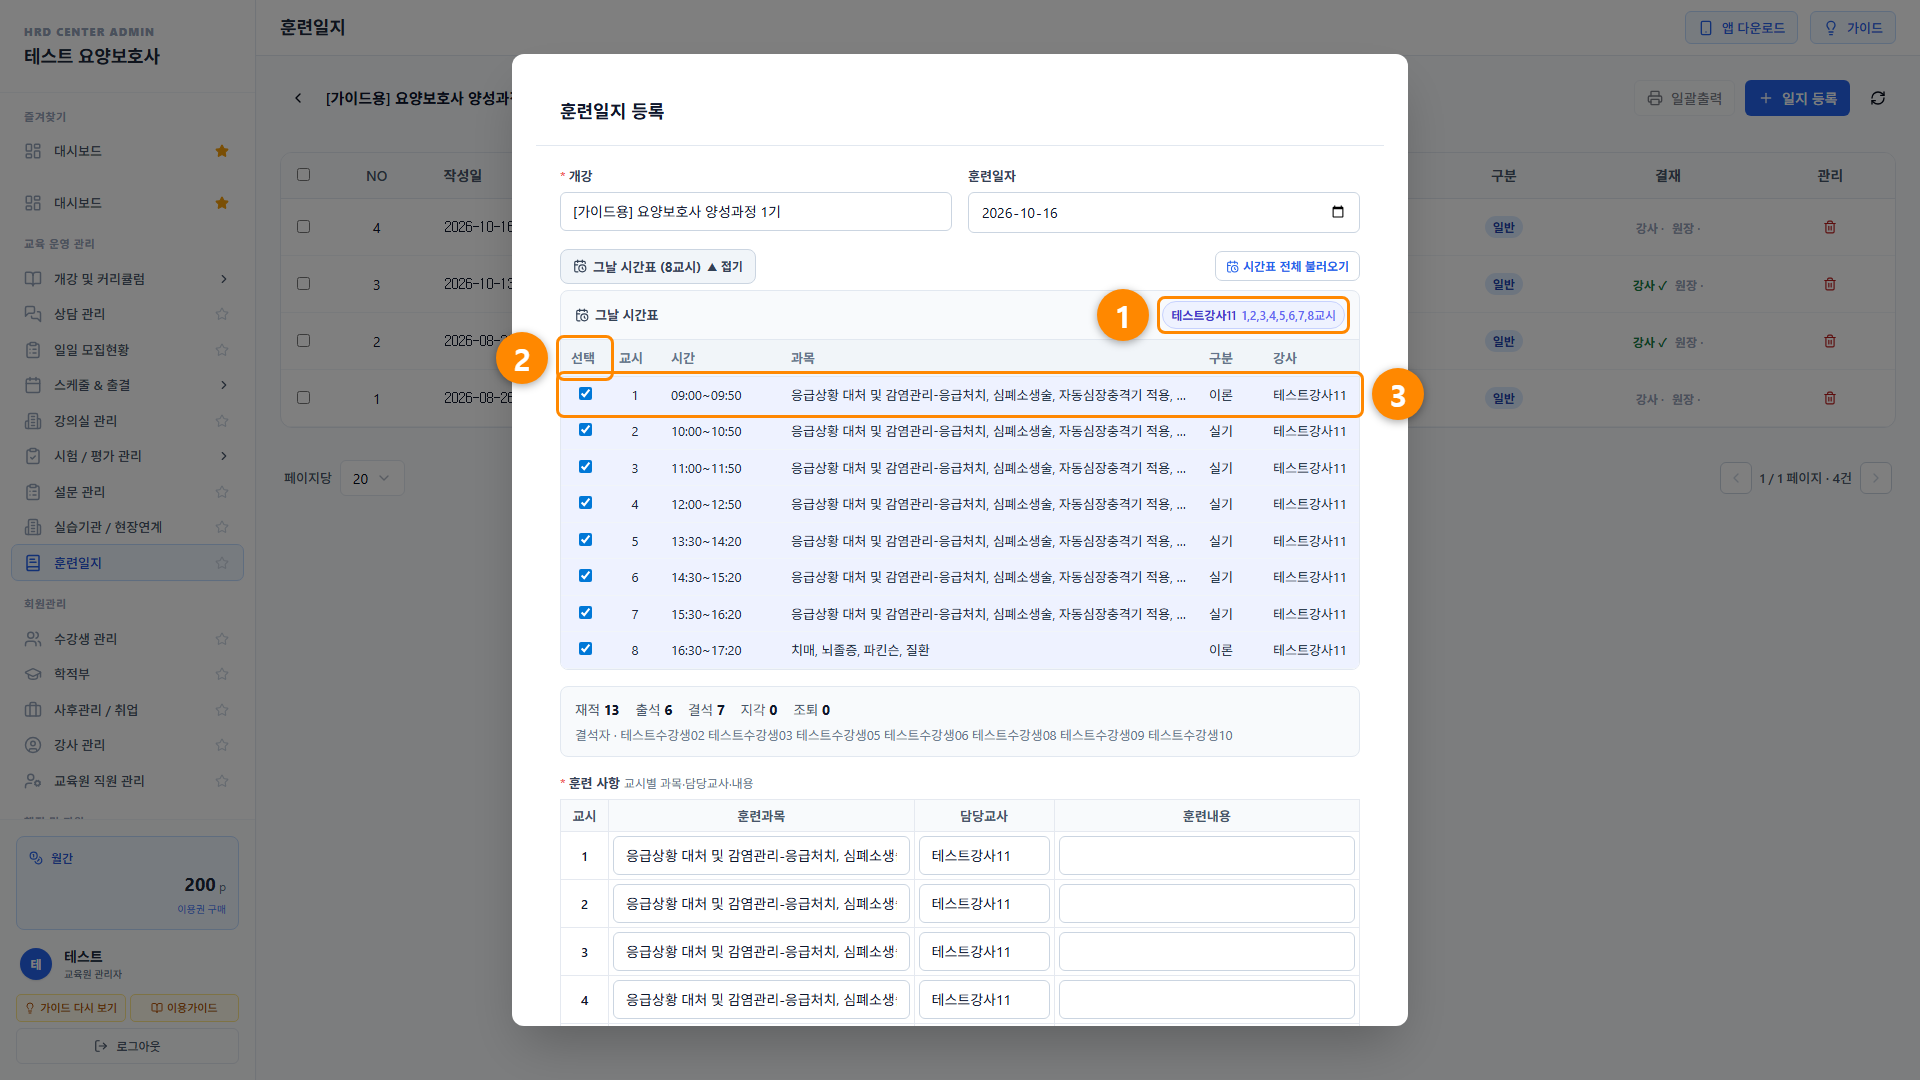The width and height of the screenshot is (1920, 1080).
Task: Go to previous page arrow in pagination
Action: pyautogui.click(x=1736, y=478)
